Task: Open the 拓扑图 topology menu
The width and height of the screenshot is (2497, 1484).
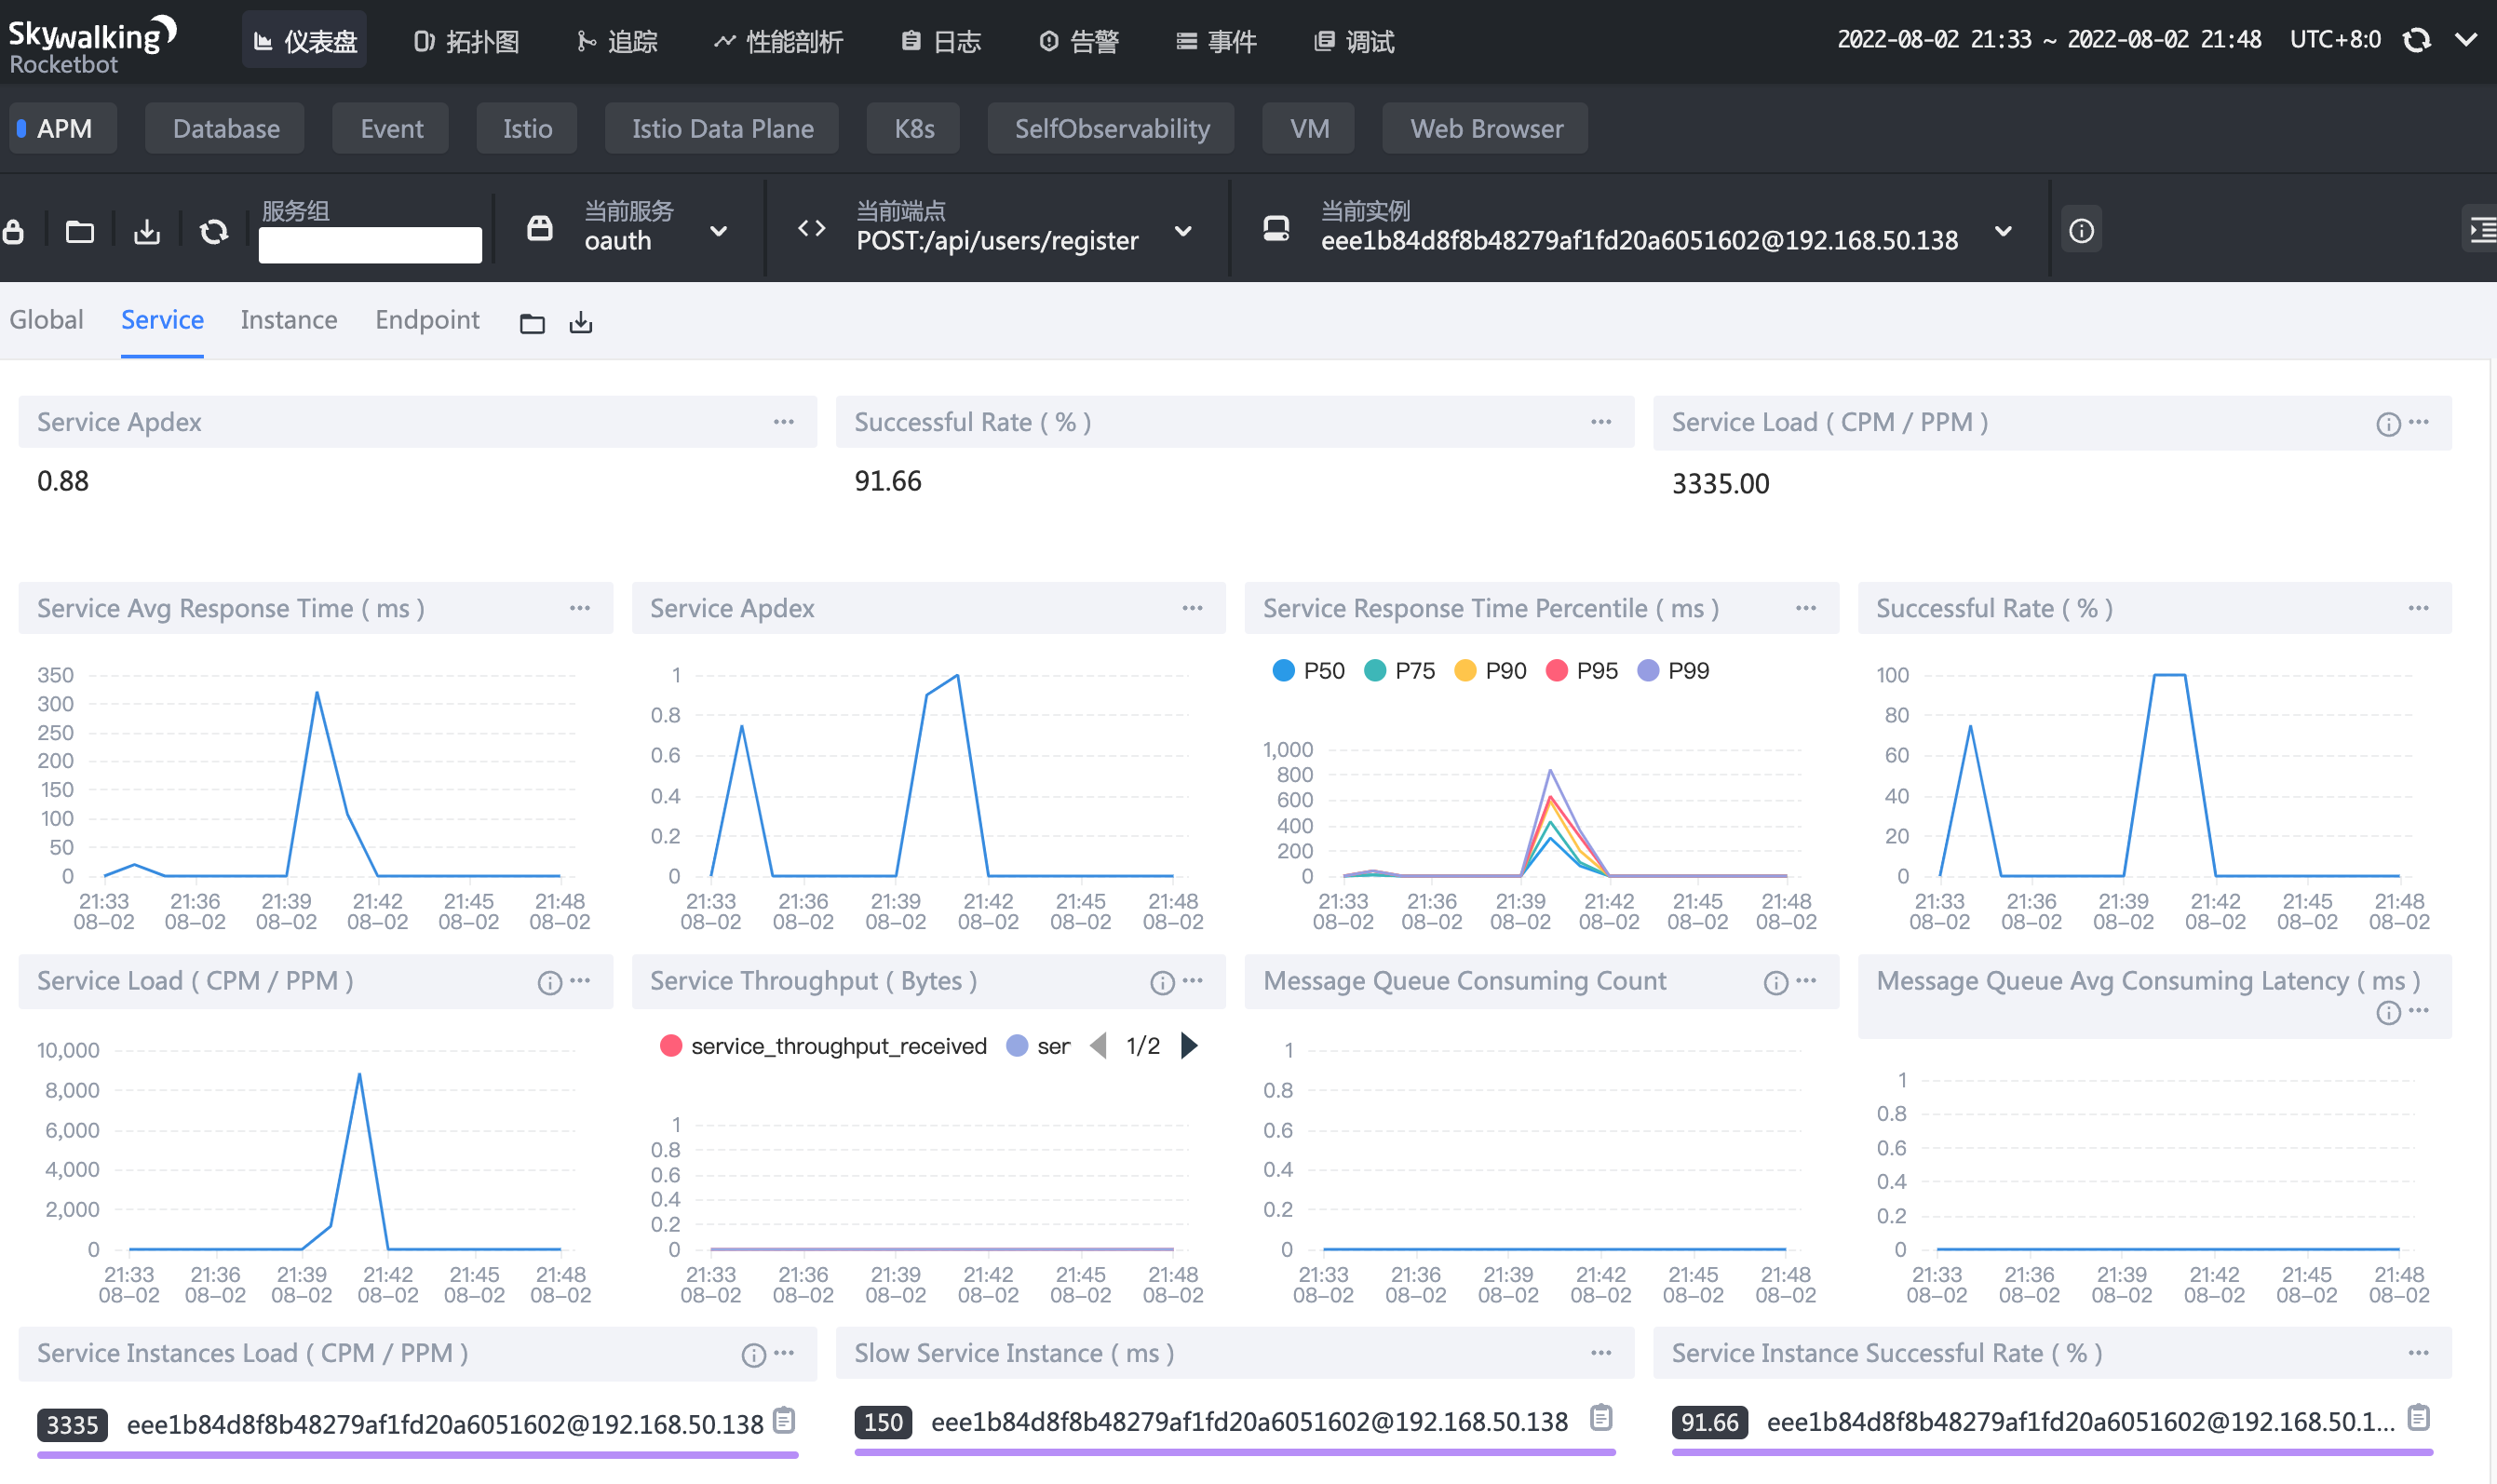Action: click(466, 41)
